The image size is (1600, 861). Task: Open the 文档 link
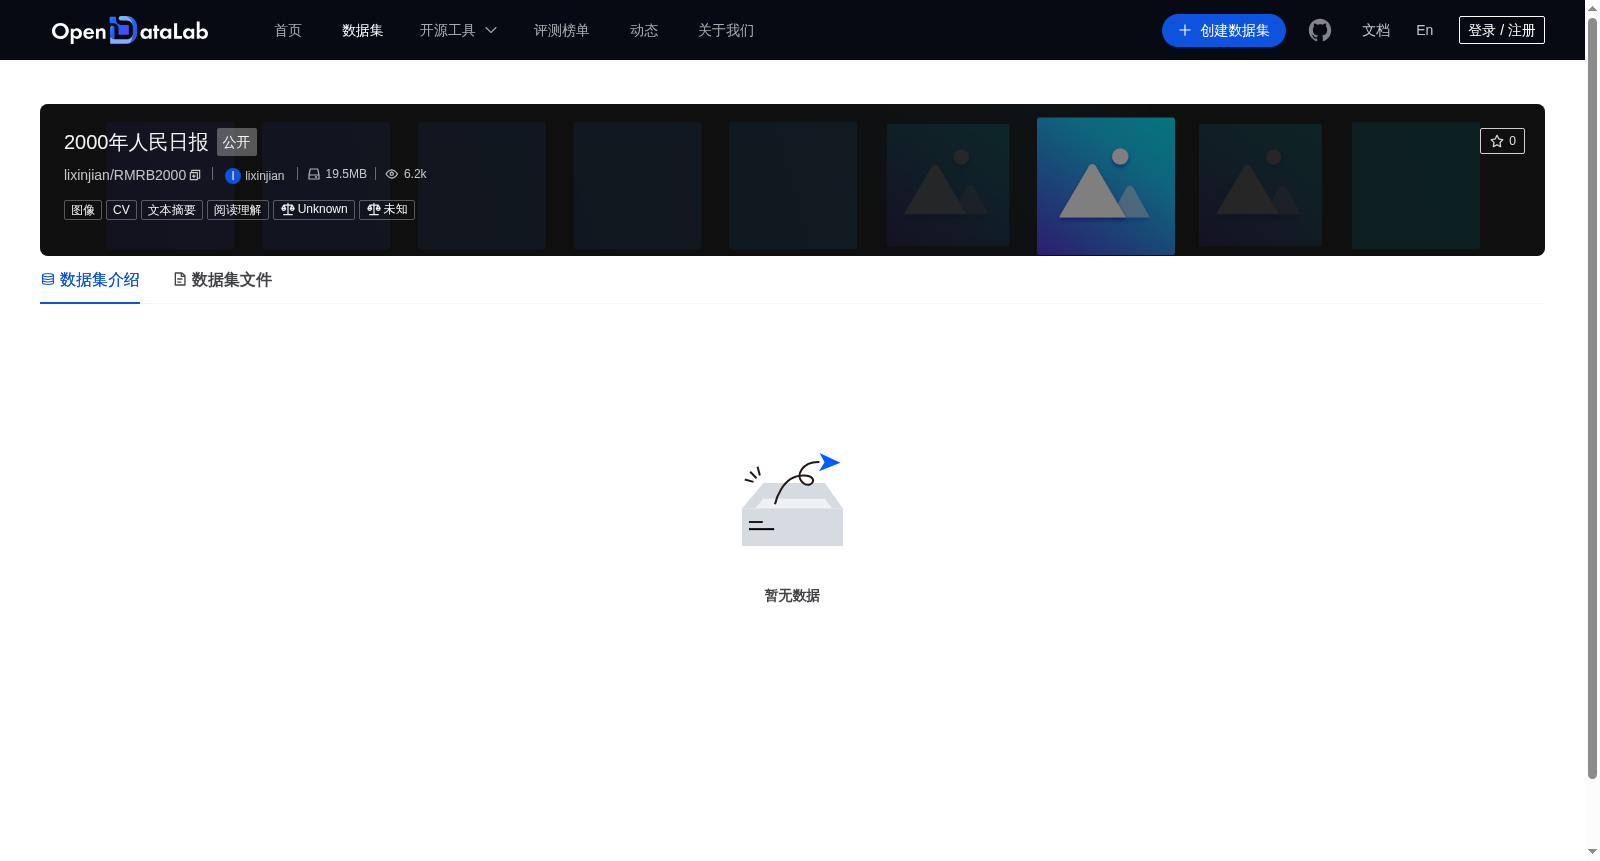[x=1376, y=31]
